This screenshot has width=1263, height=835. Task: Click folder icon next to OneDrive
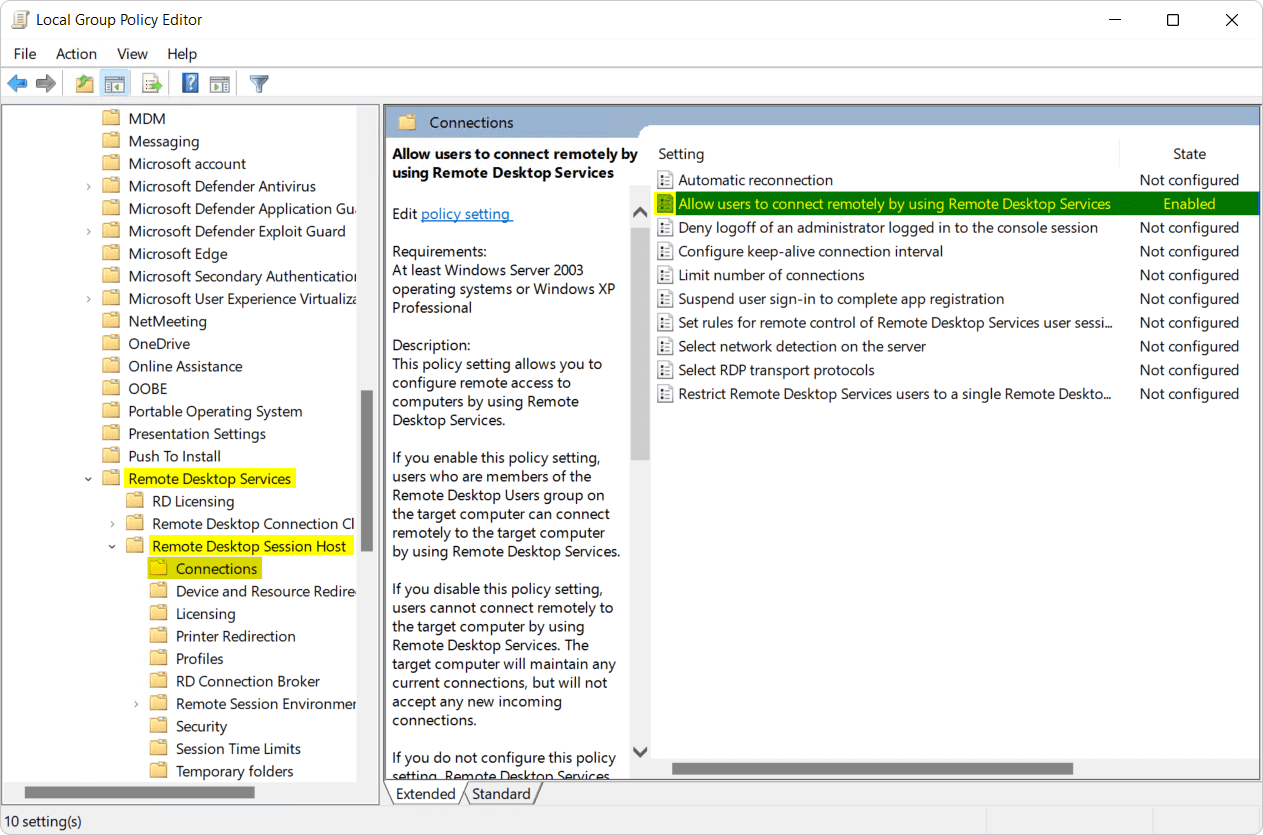click(111, 343)
